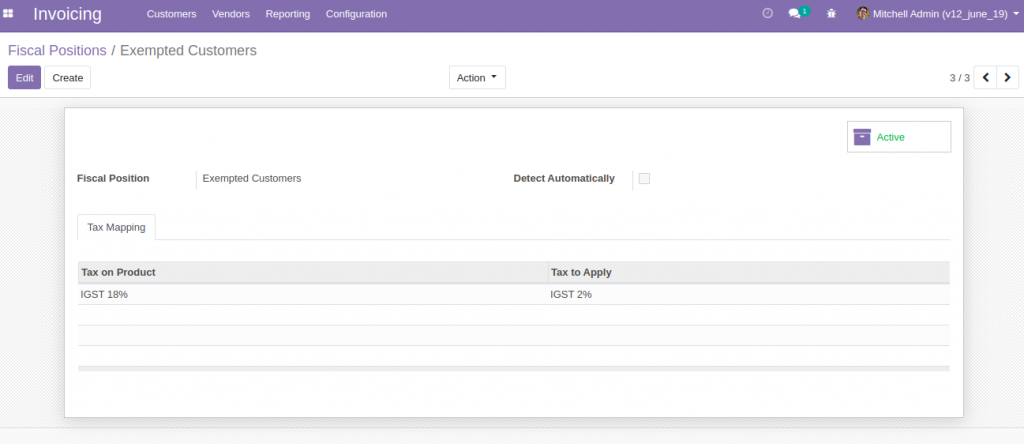Open the Customers menu
The image size is (1024, 444).
click(171, 14)
